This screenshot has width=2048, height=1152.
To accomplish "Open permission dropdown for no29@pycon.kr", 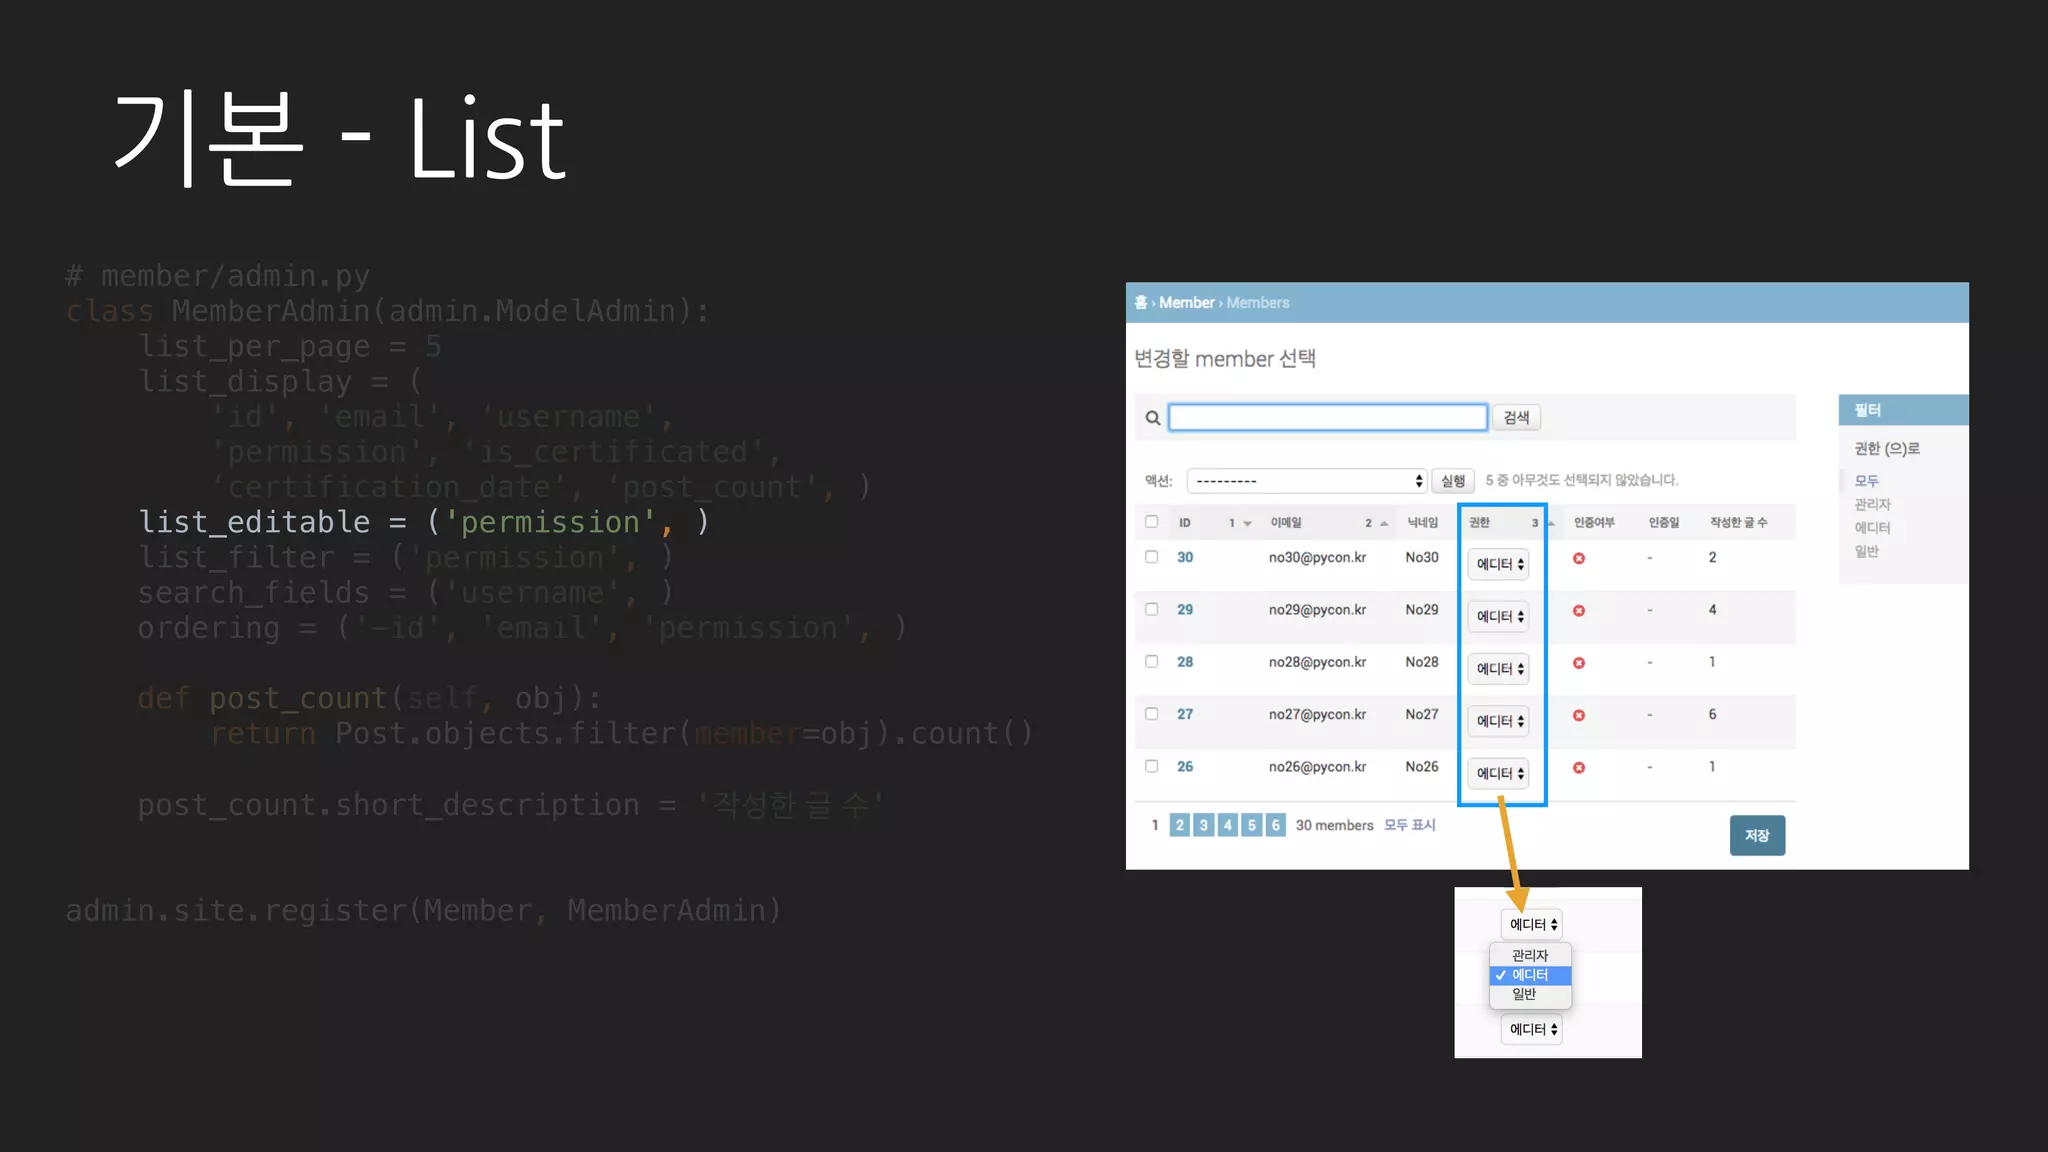I will coord(1499,617).
